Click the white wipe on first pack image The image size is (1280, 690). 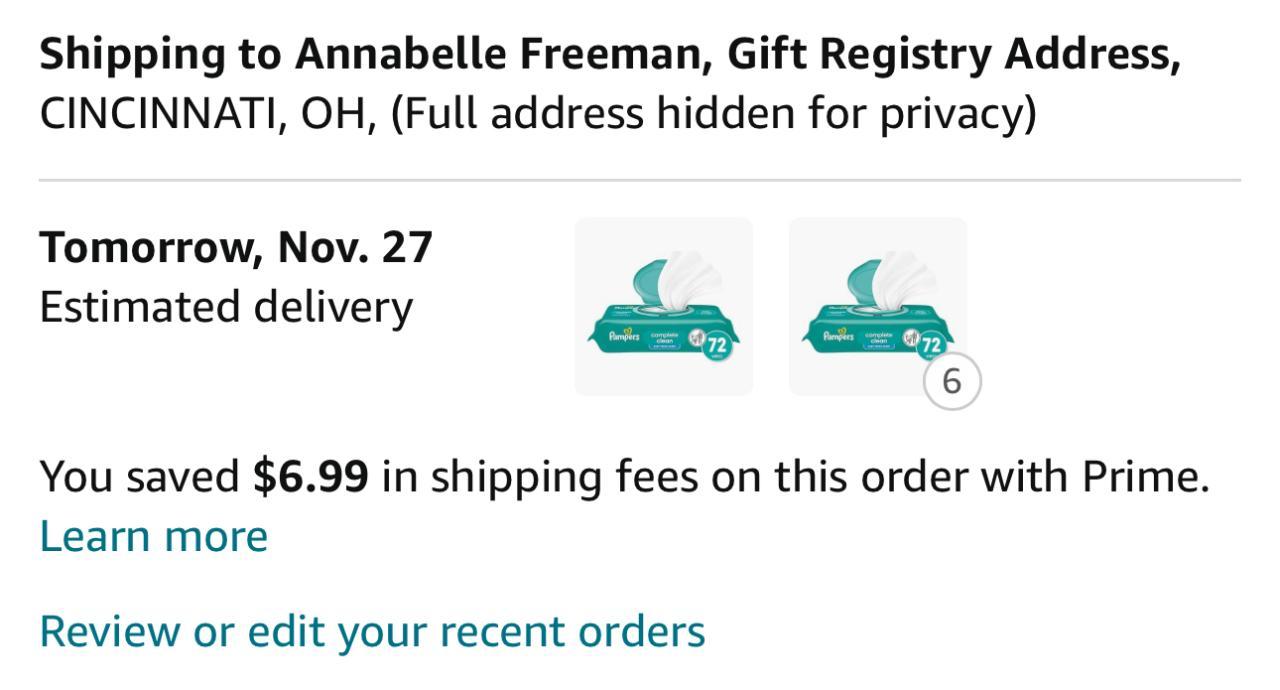pos(692,274)
